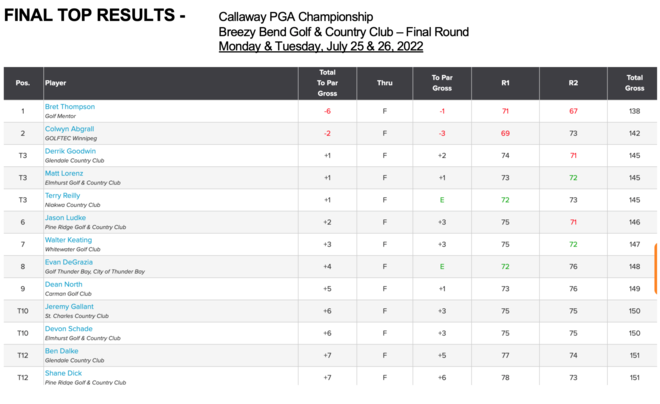Click the orange scrollbar at right edge

[x=656, y=262]
